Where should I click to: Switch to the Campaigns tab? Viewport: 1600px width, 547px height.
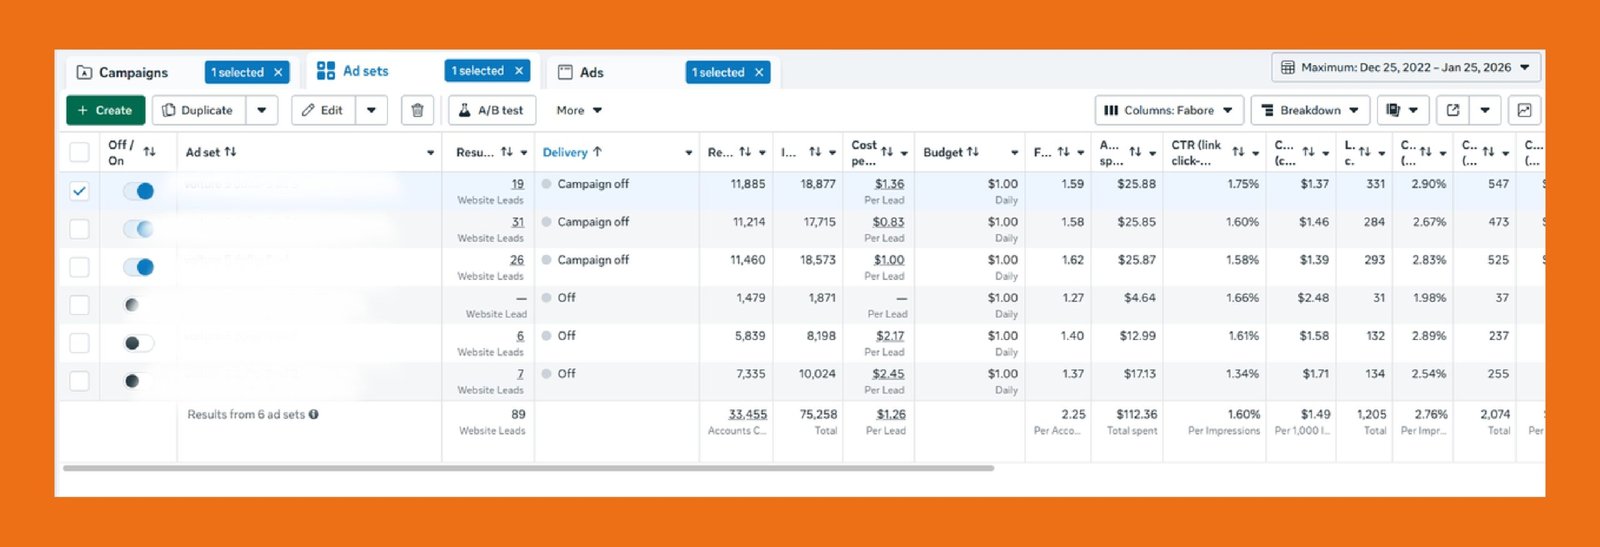tap(133, 72)
